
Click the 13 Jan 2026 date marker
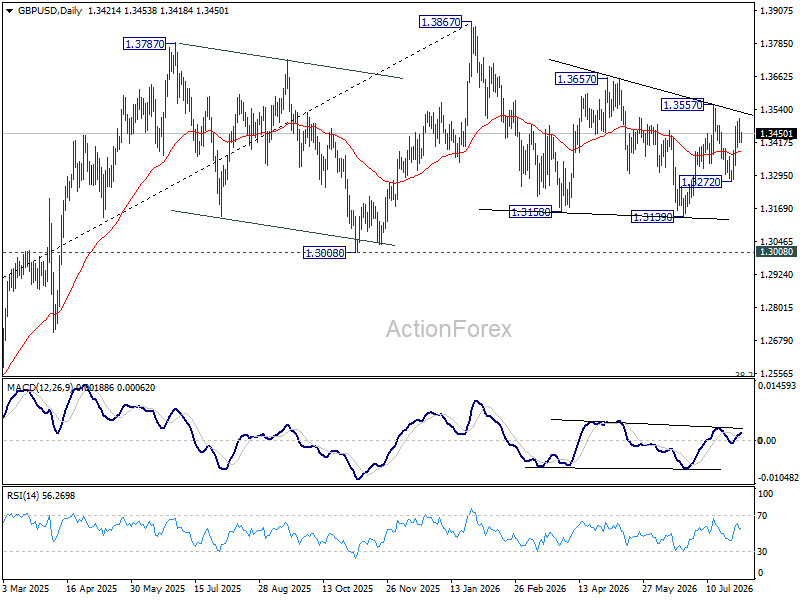[476, 588]
